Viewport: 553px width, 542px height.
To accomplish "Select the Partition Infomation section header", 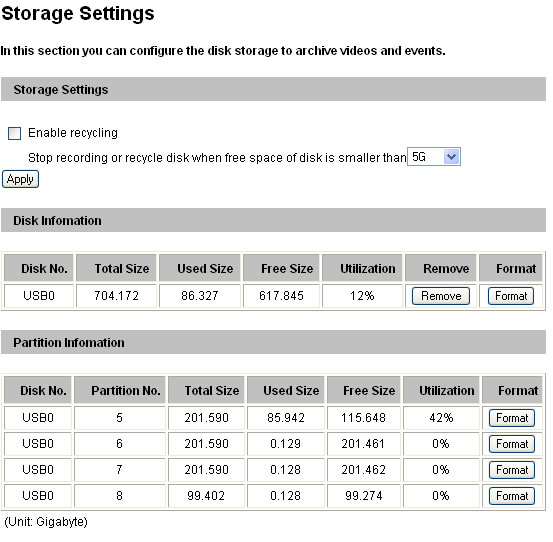I will tap(273, 342).
